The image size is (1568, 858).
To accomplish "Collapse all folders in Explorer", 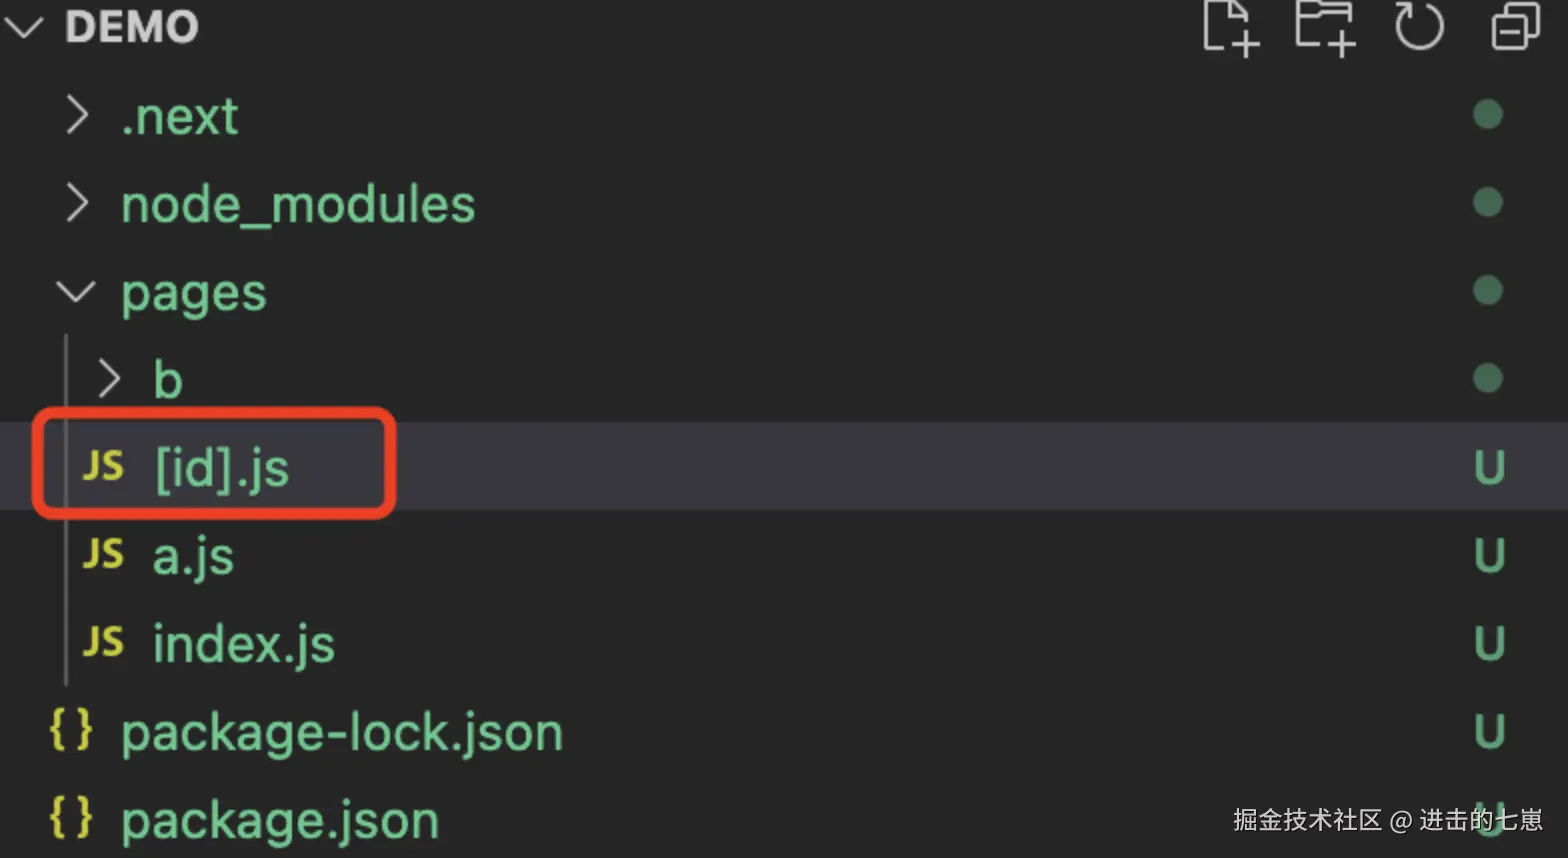I will (1515, 27).
